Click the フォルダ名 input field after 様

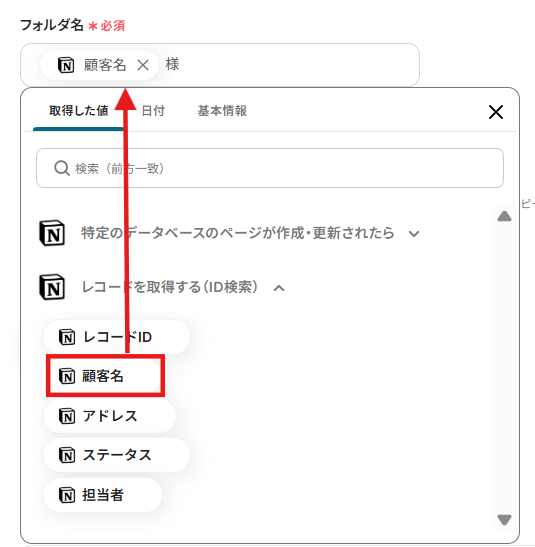pyautogui.click(x=220, y=65)
